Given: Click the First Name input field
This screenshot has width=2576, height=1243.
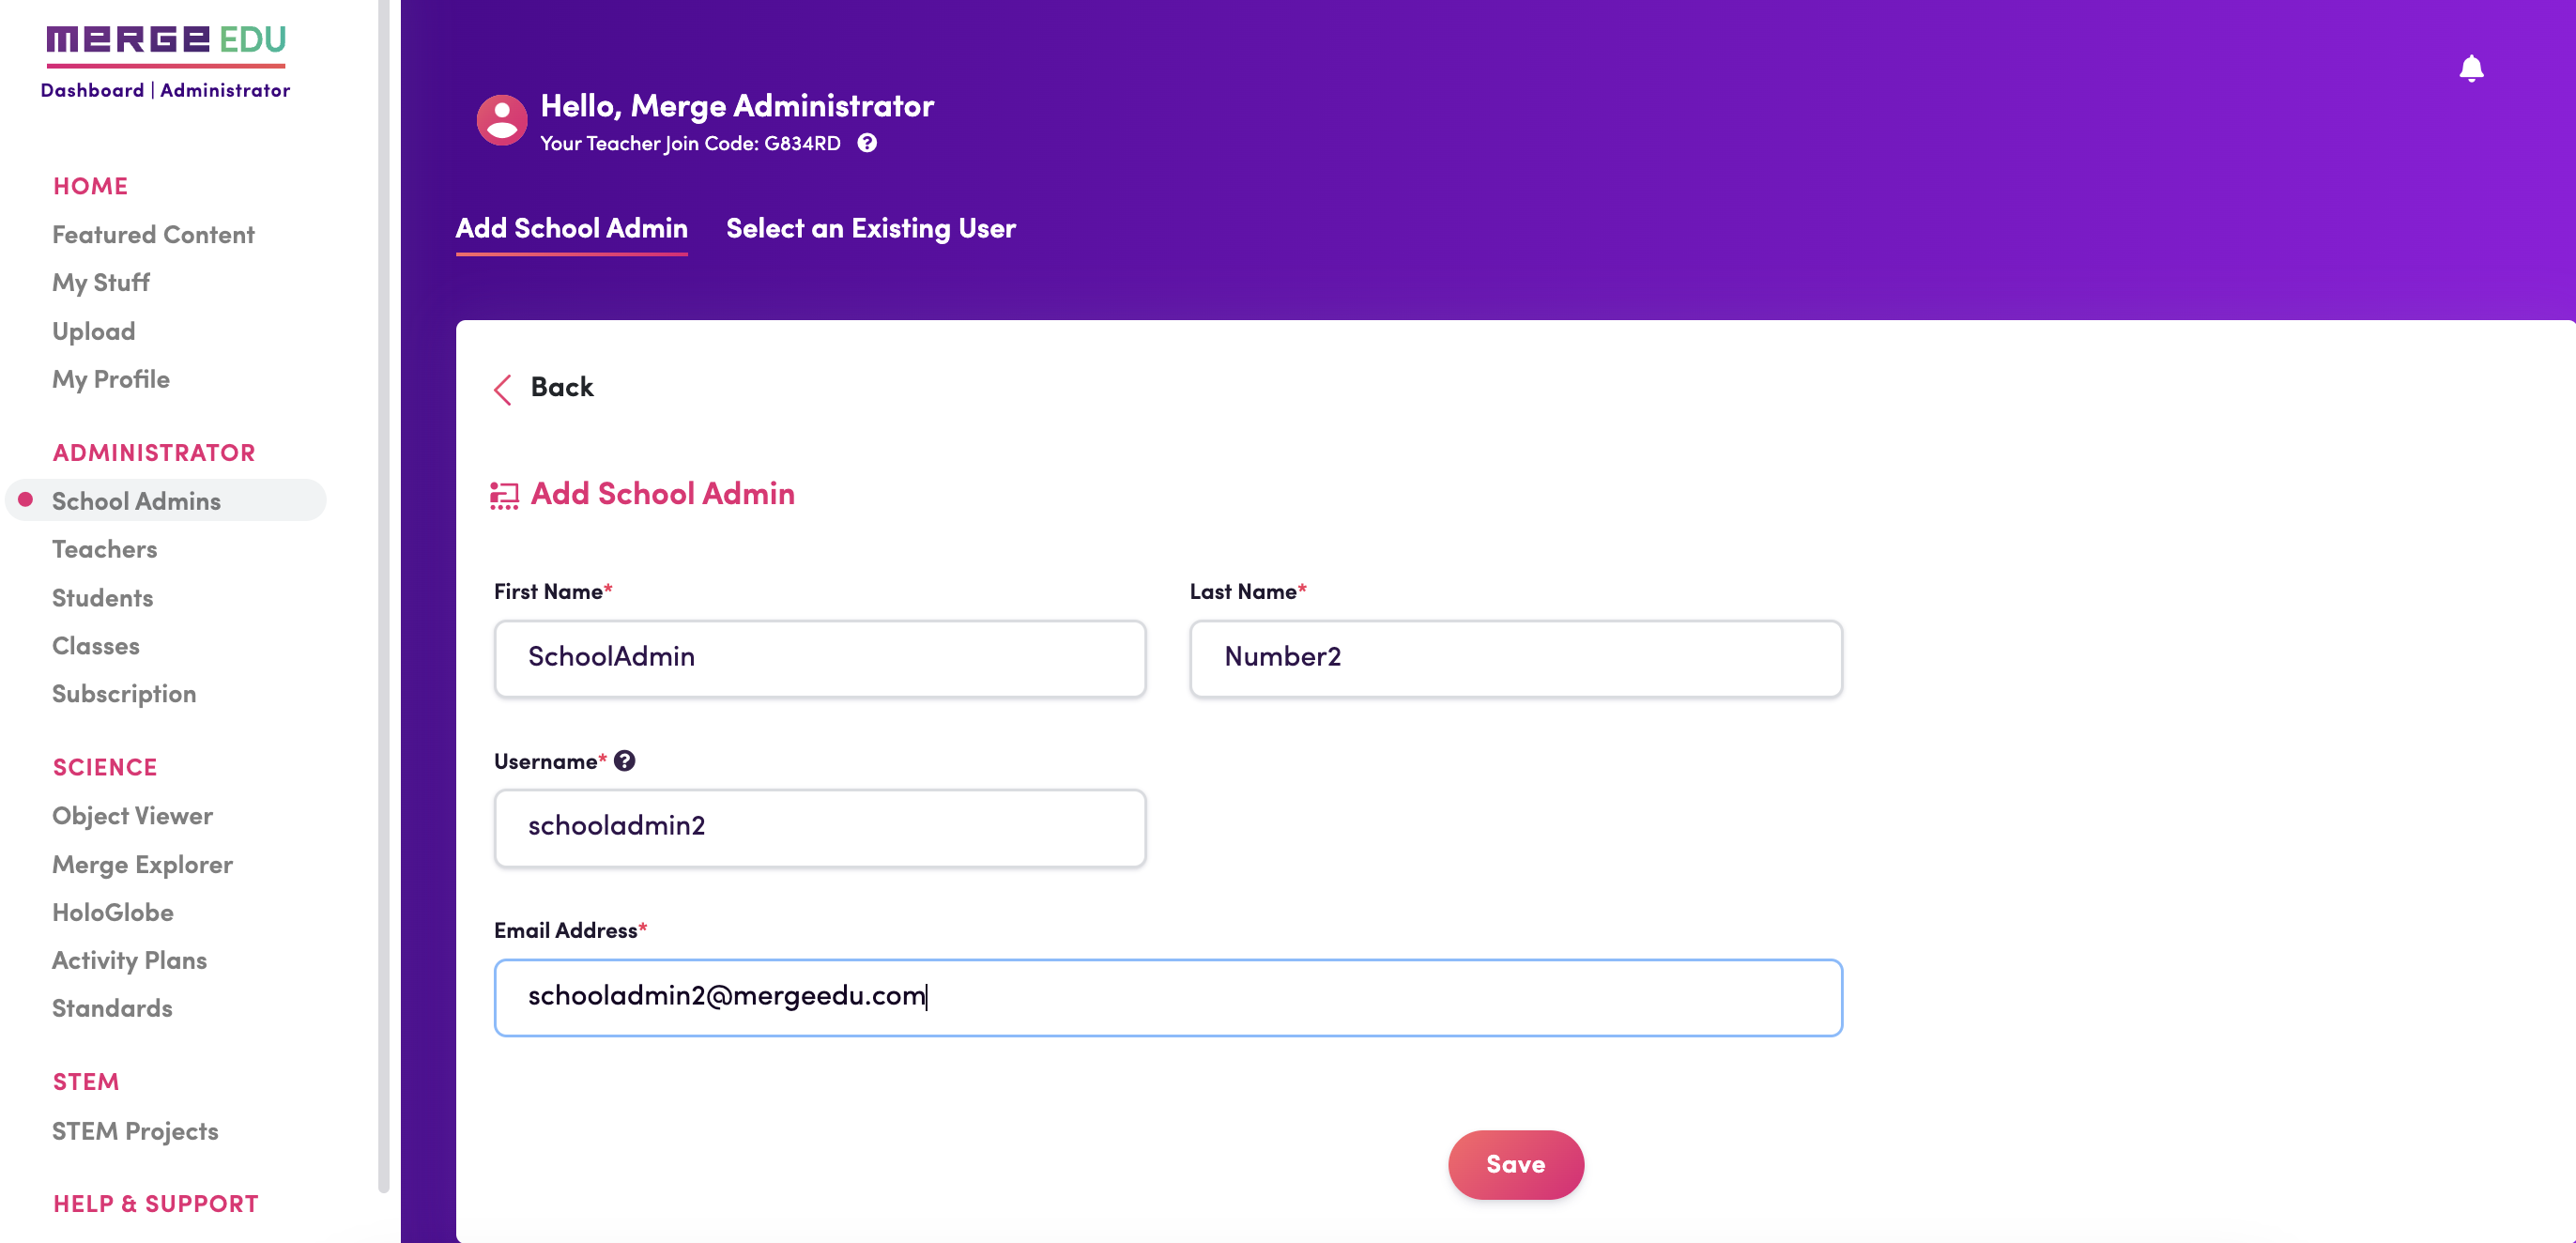Looking at the screenshot, I should pyautogui.click(x=820, y=658).
